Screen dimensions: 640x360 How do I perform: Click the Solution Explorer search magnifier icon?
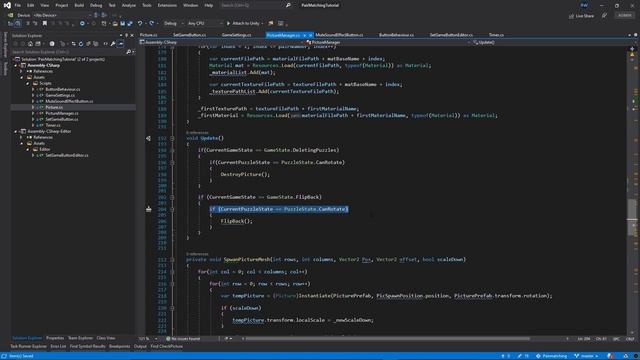128,52
